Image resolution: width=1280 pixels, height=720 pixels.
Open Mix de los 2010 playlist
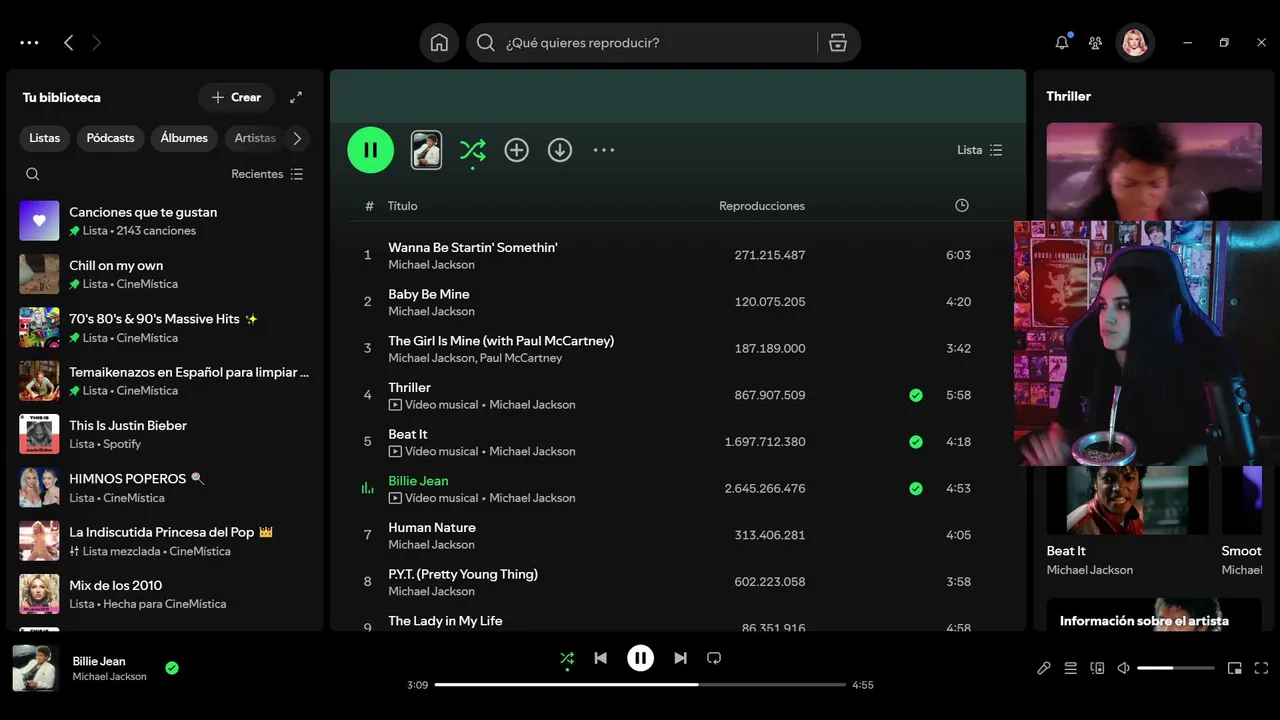point(165,594)
